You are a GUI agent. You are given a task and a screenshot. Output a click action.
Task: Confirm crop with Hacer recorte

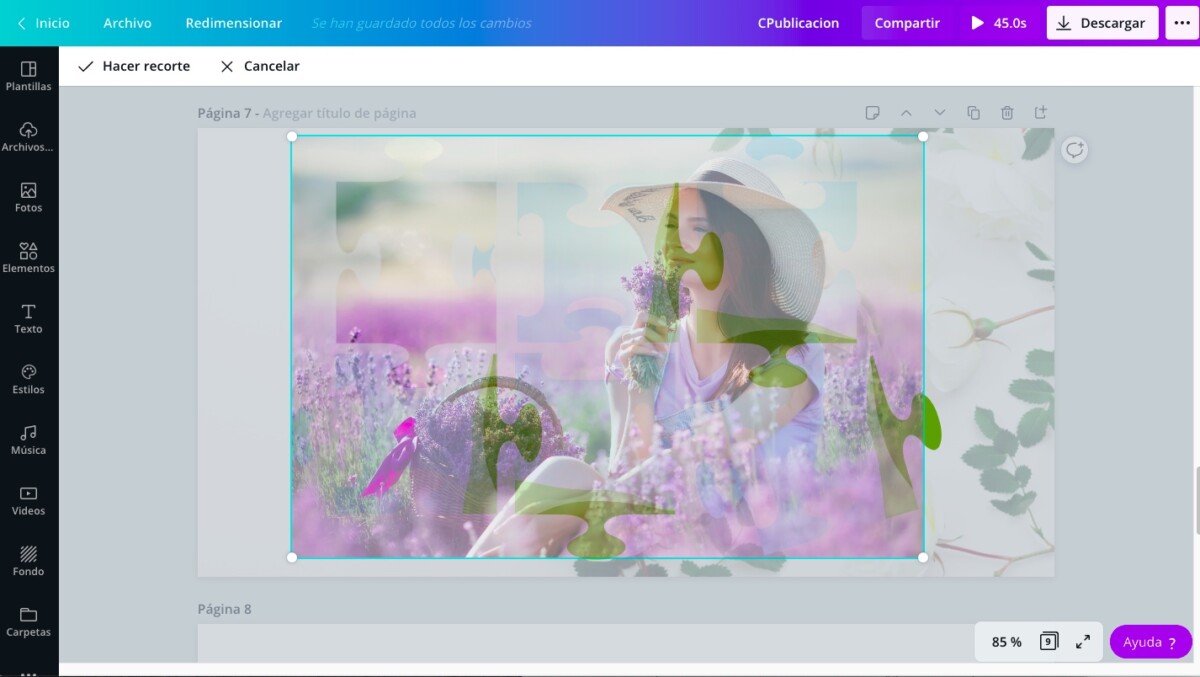pos(134,66)
